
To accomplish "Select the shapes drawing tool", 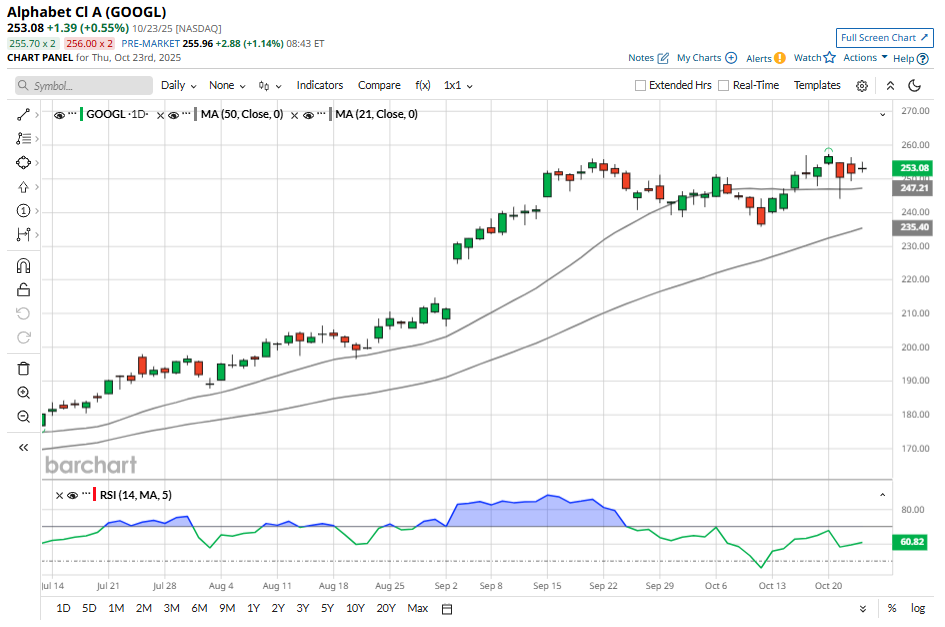I will pos(23,163).
